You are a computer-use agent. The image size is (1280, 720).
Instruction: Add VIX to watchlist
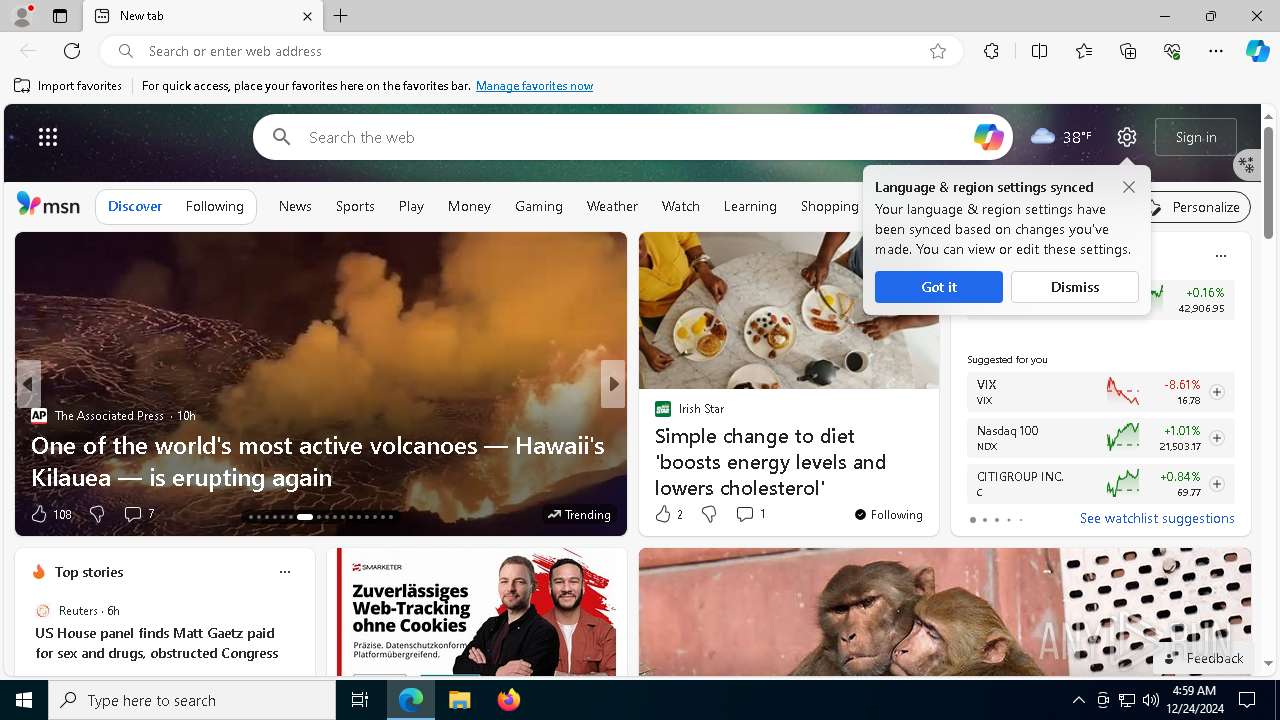click(x=1216, y=392)
